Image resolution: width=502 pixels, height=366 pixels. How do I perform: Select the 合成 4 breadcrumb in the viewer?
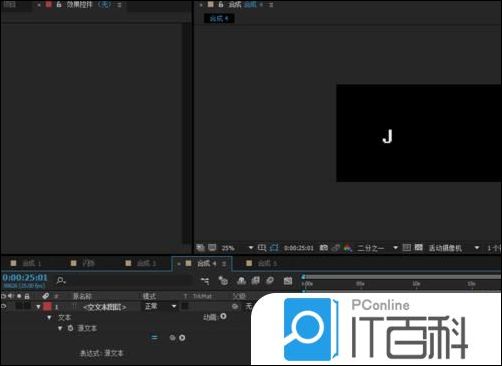[219, 18]
